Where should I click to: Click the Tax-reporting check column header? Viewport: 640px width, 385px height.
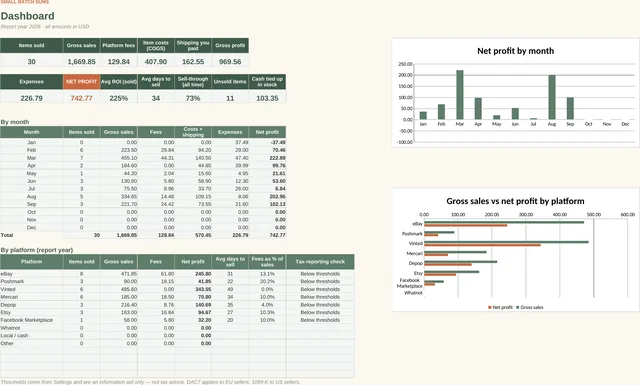pos(320,262)
